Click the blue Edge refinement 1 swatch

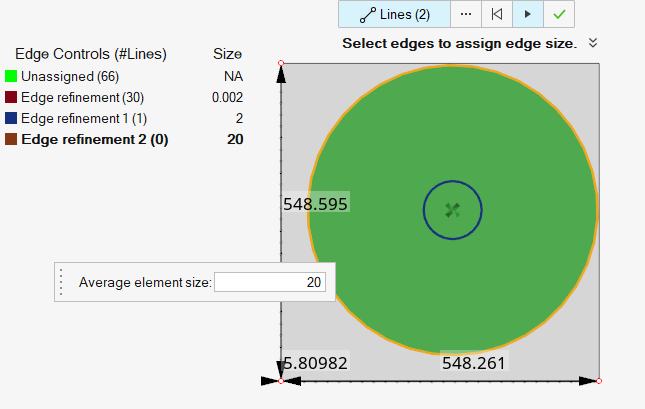tap(11, 118)
